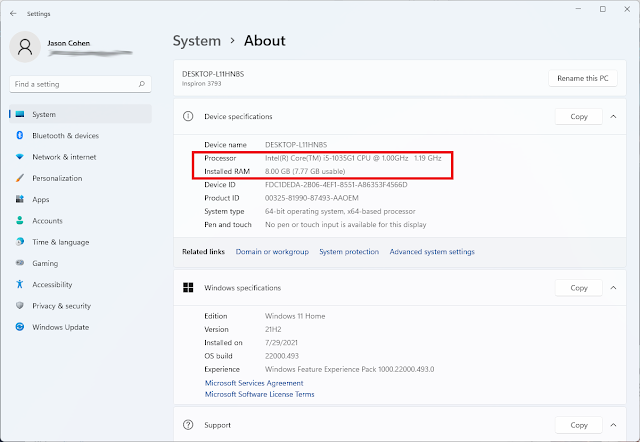
Task: Click the Accounts person icon
Action: point(20,220)
